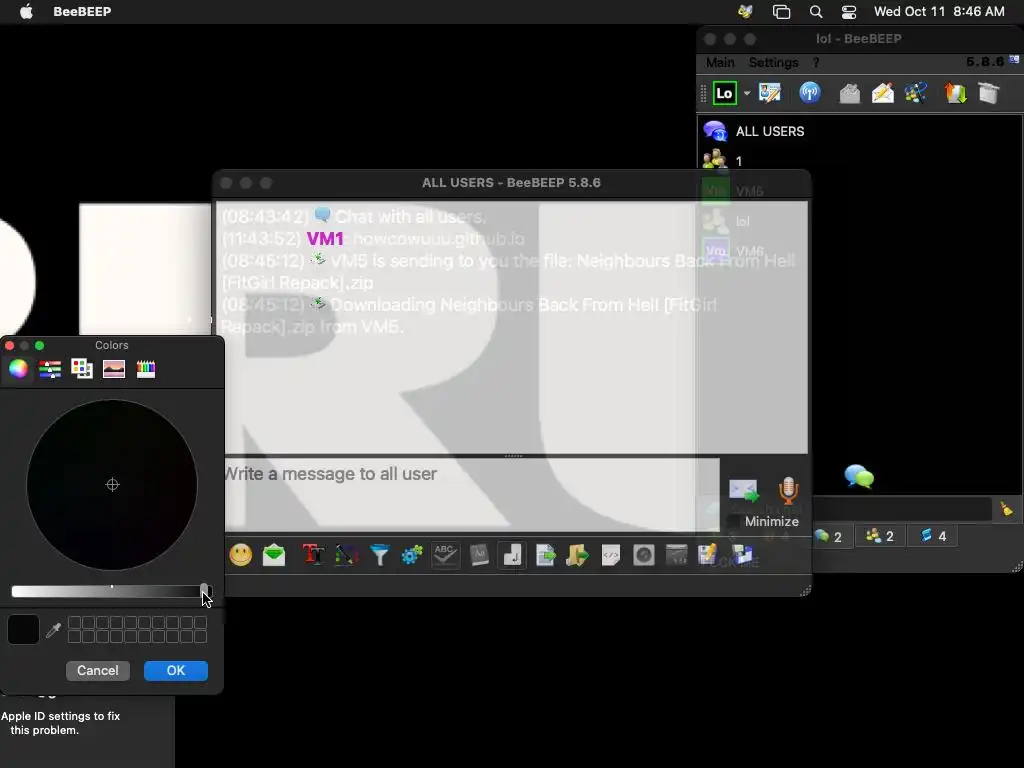This screenshot has width=1024, height=768.
Task: Select the pencils tab in Colors panel
Action: coord(146,369)
